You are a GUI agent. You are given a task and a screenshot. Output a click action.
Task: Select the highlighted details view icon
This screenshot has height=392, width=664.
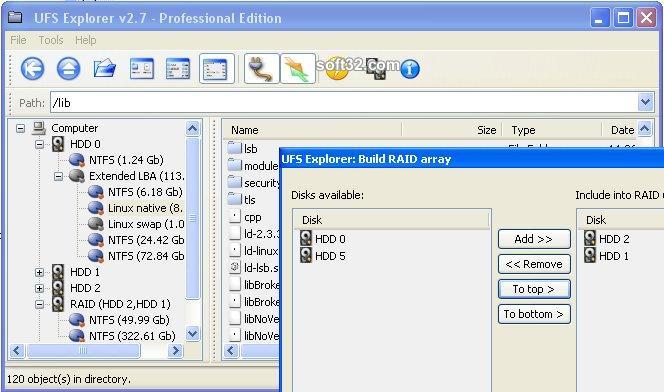coord(216,69)
